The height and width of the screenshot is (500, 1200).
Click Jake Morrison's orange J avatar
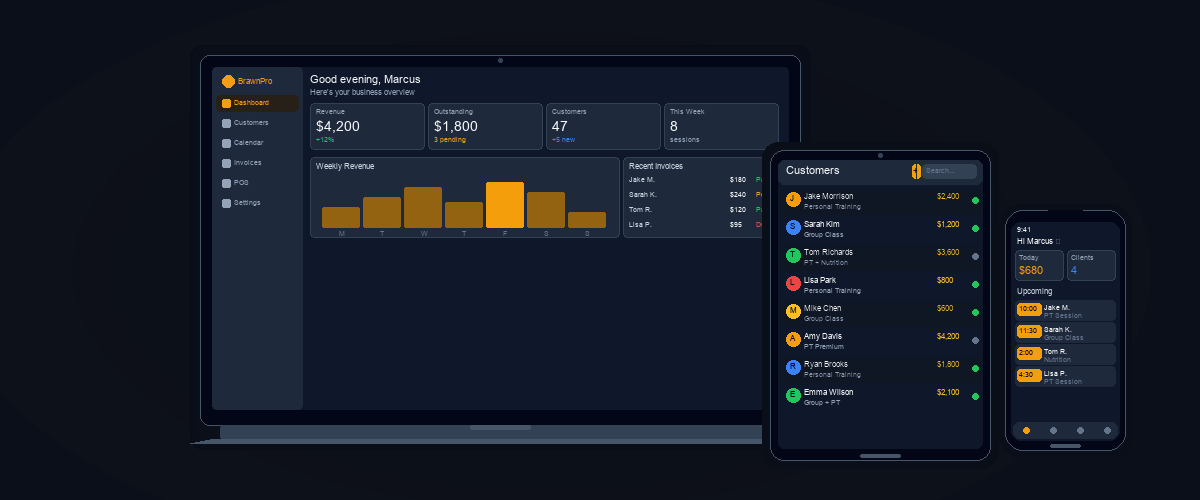pos(793,199)
